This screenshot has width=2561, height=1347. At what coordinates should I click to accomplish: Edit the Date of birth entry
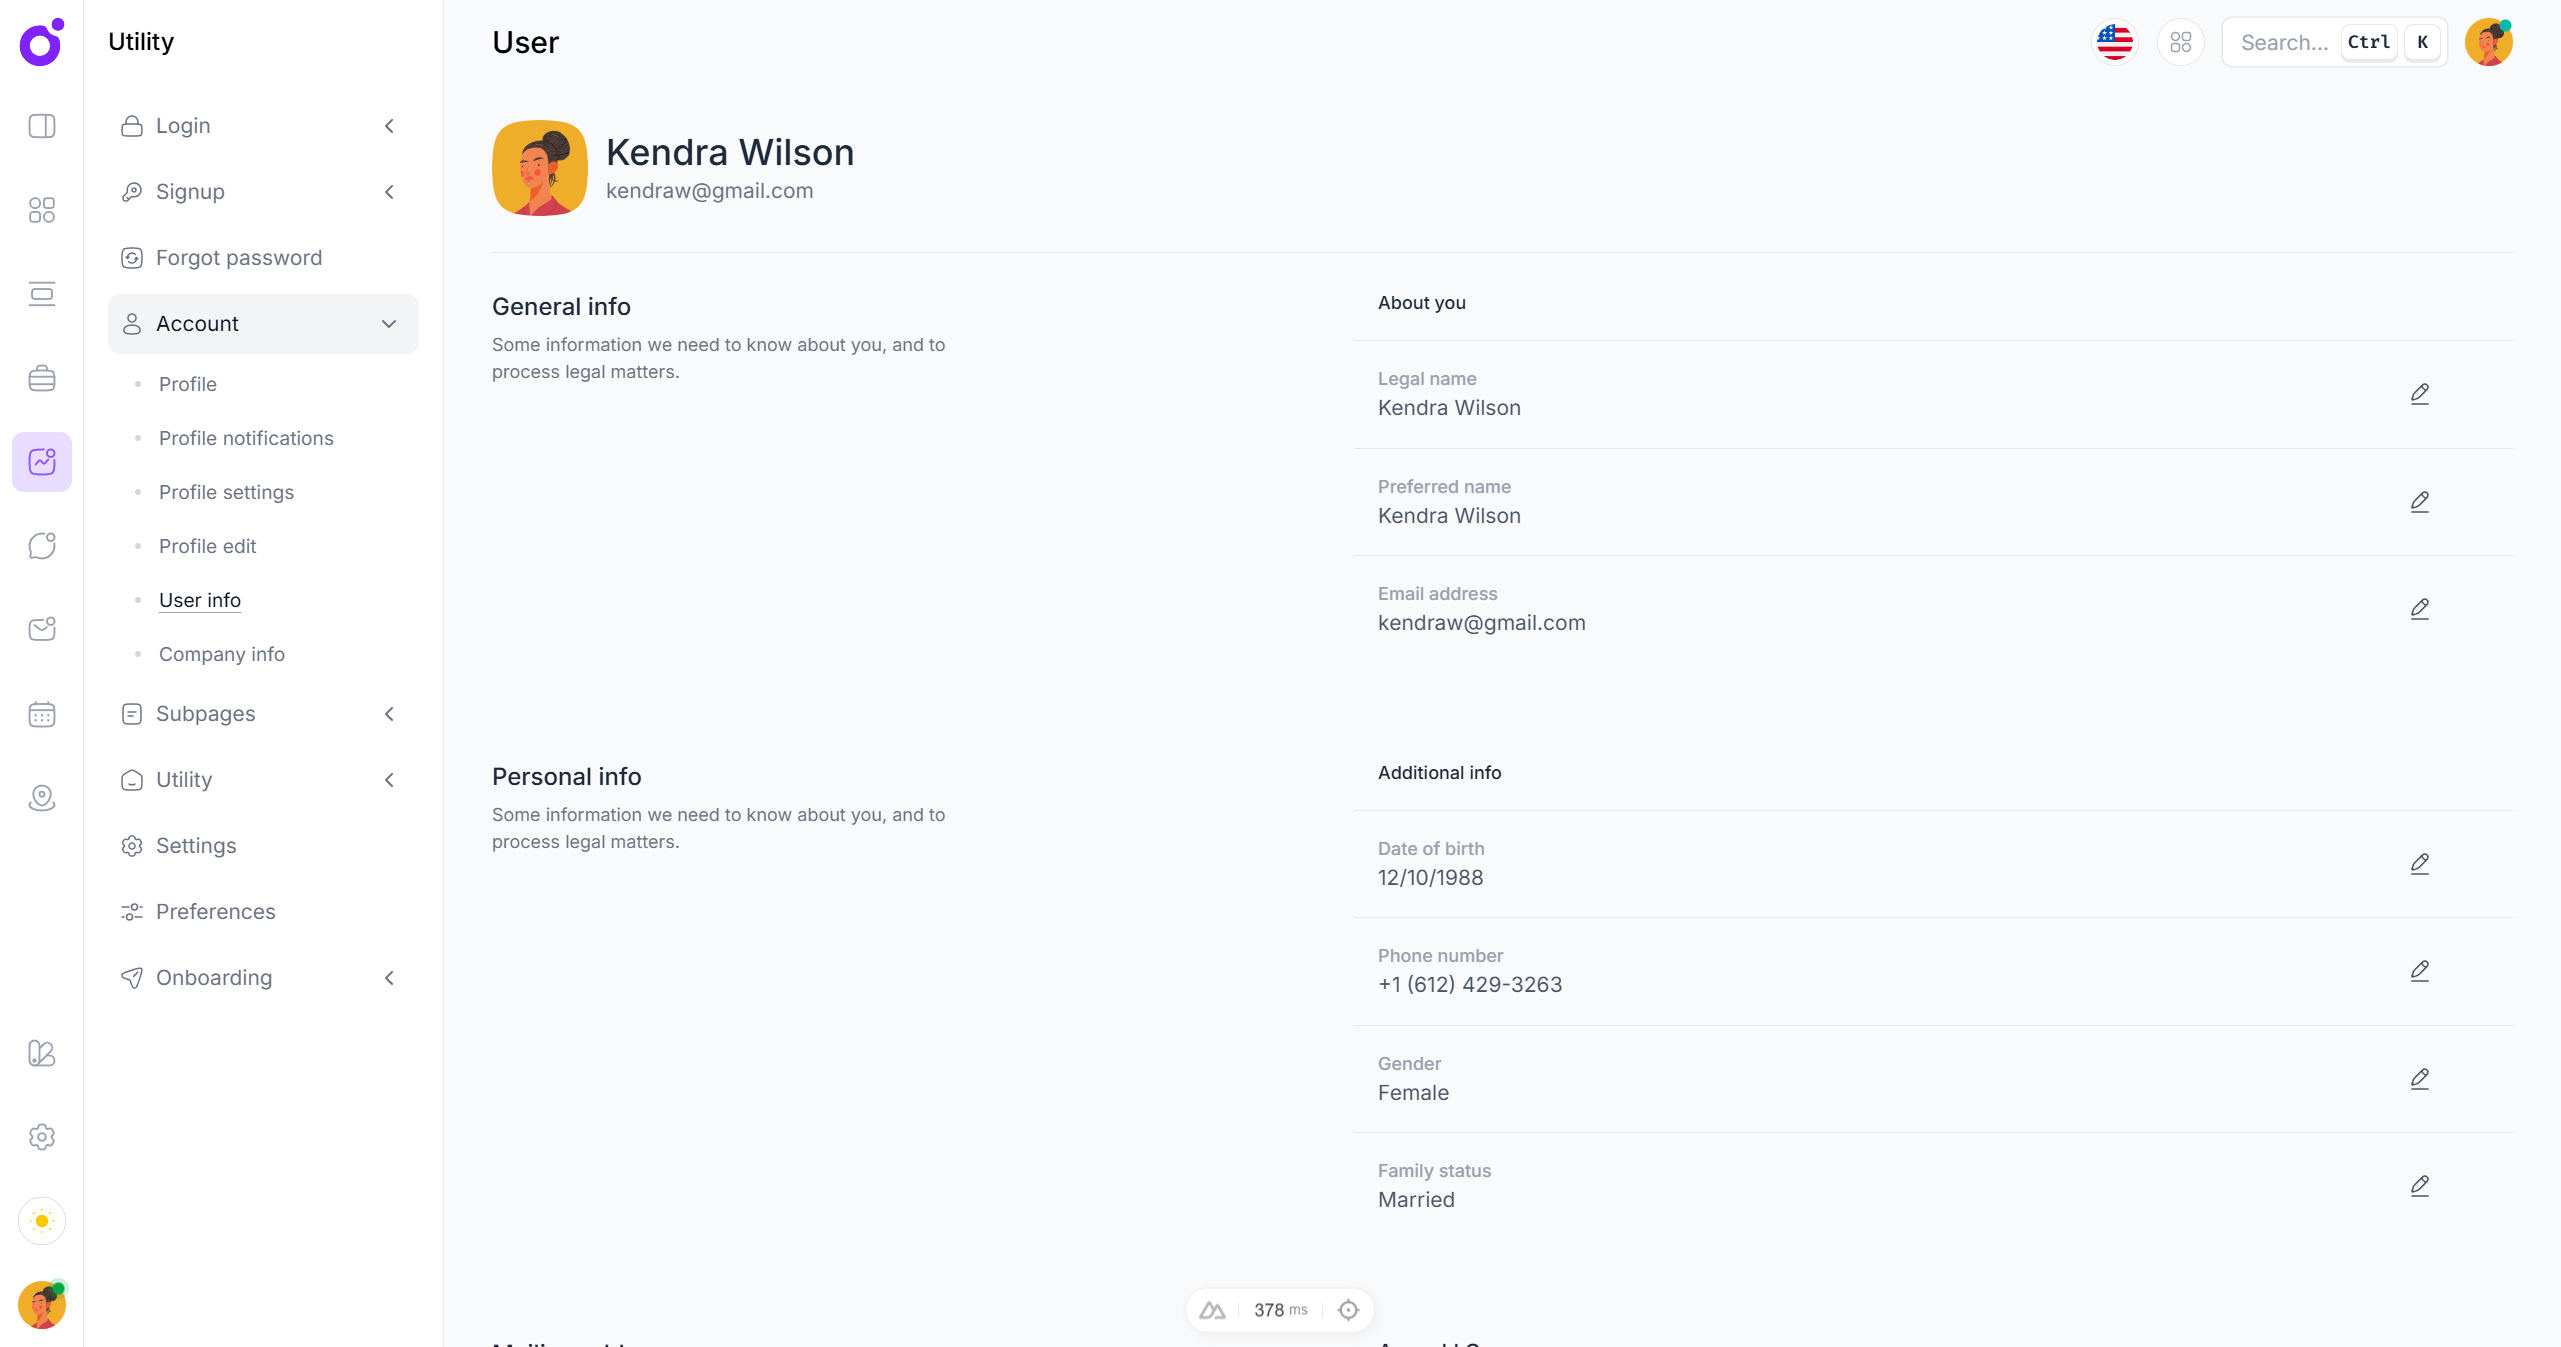2419,864
